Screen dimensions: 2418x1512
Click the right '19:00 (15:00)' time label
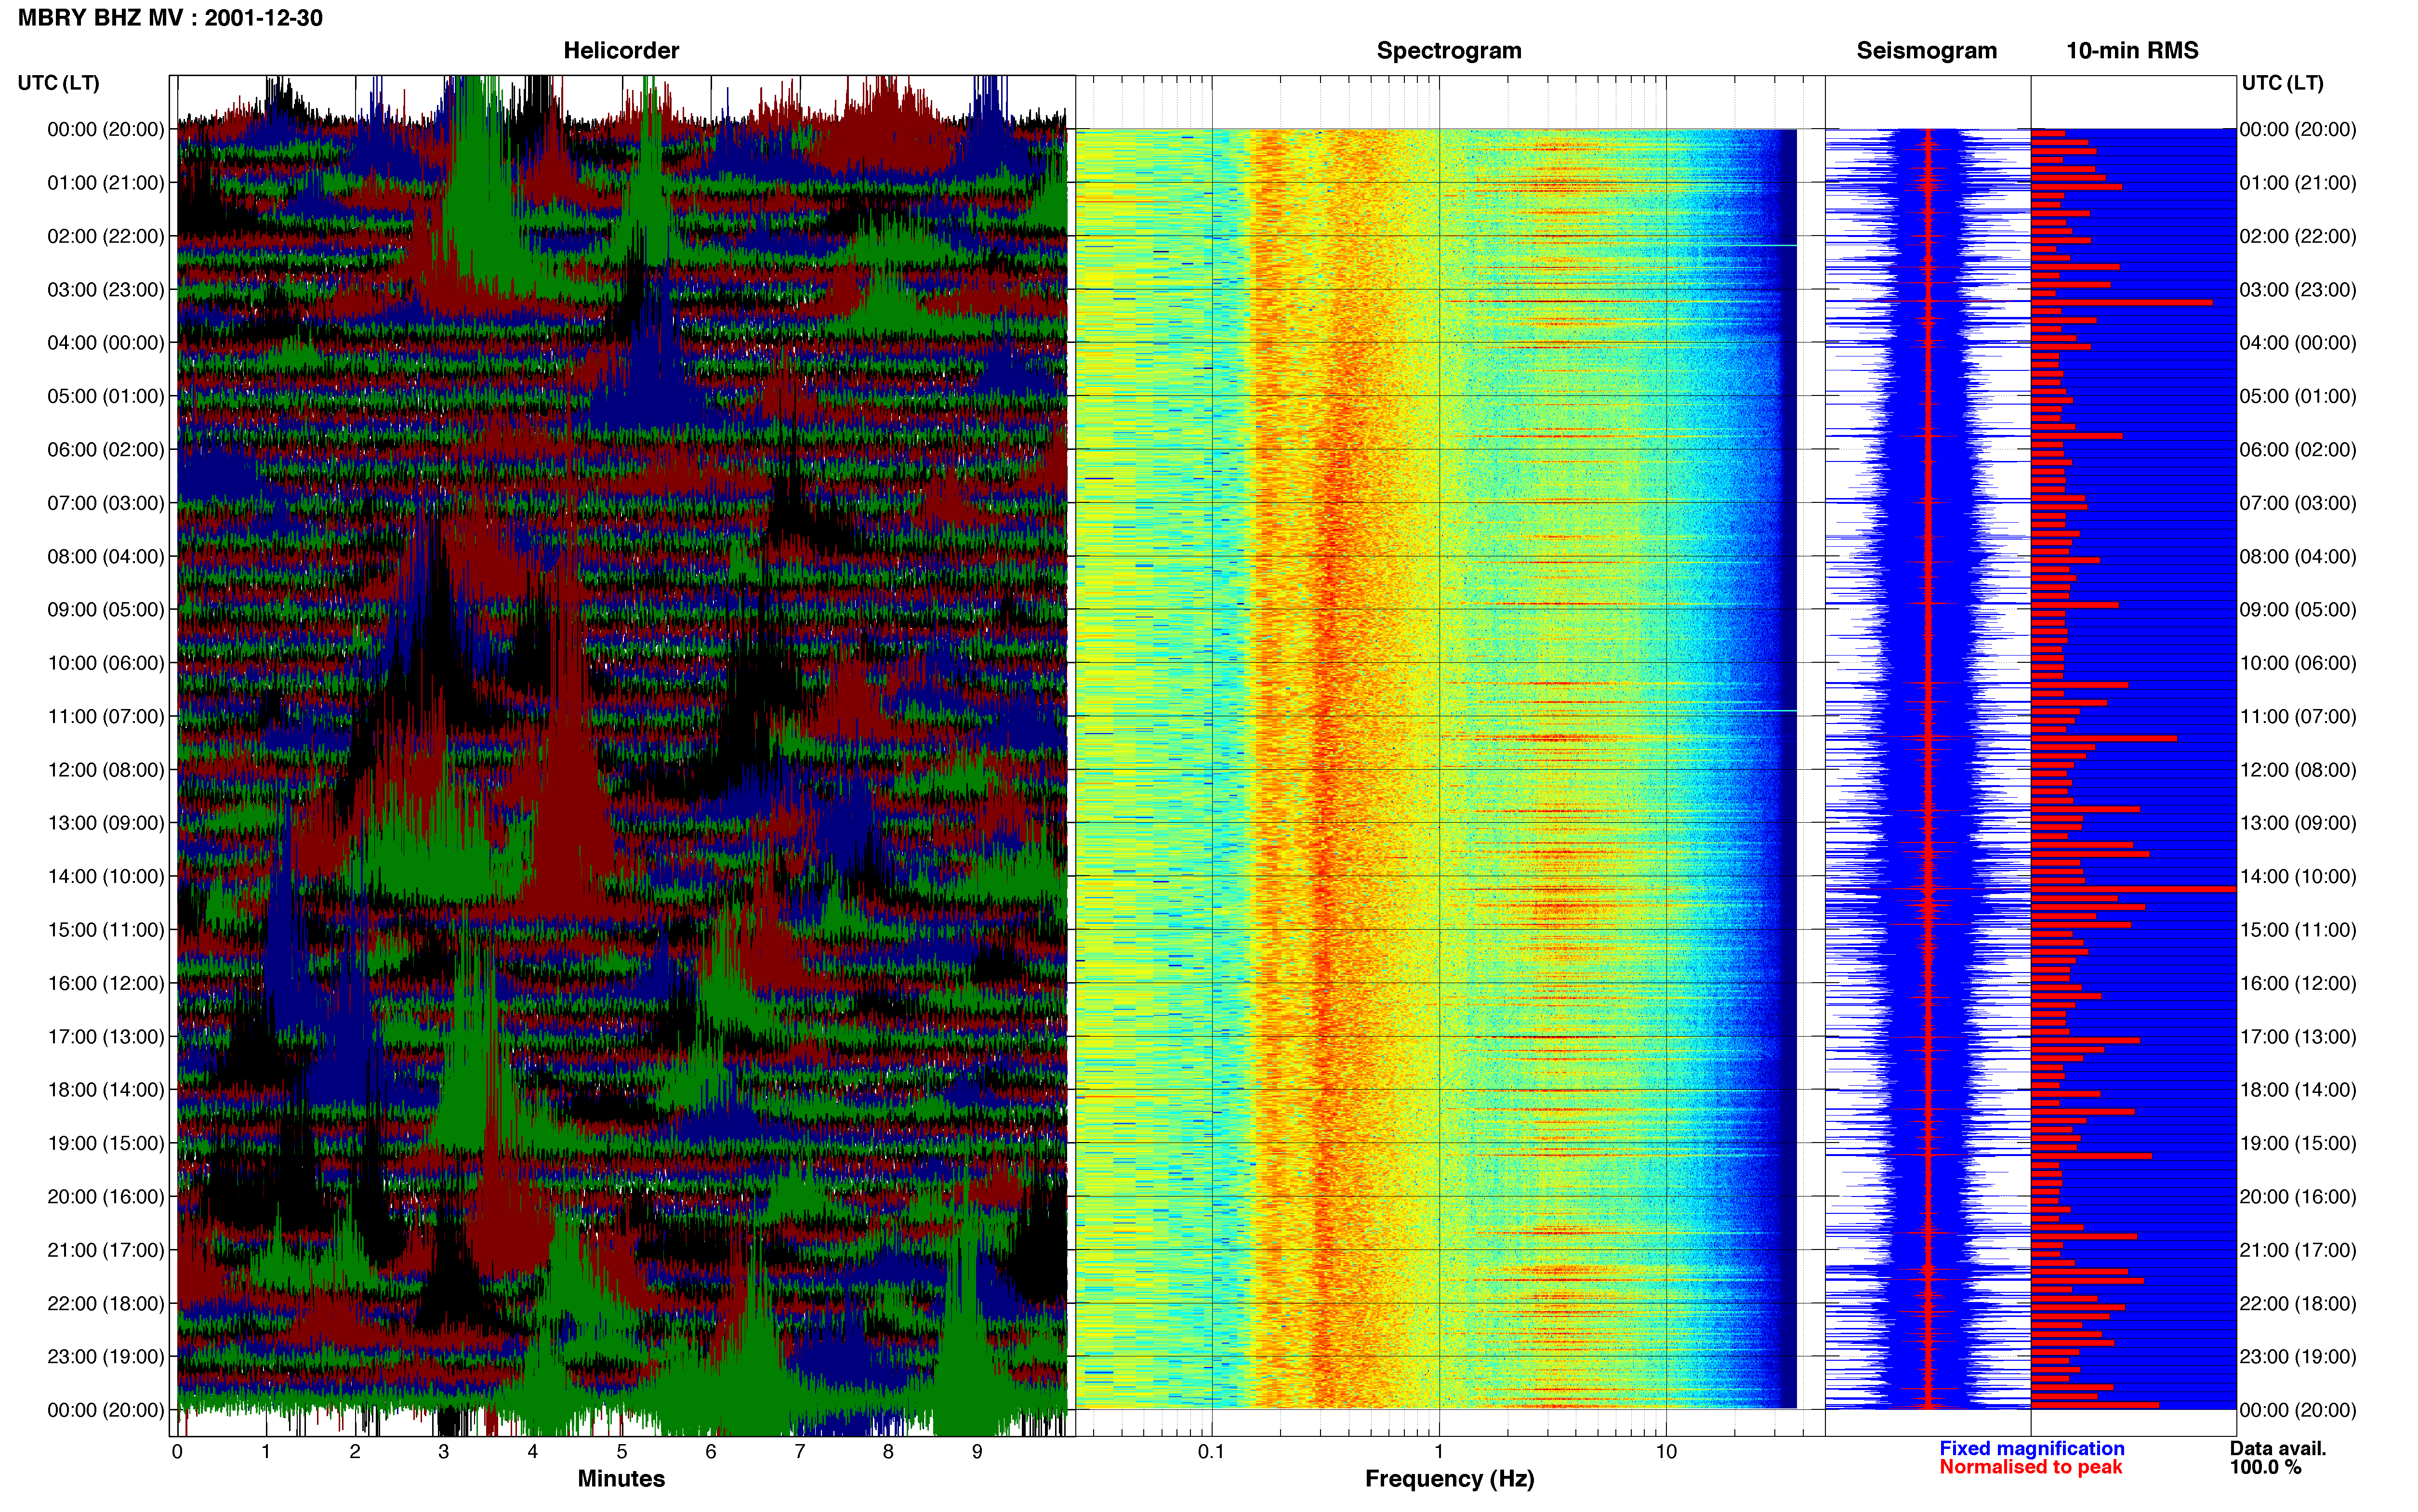(2298, 1143)
